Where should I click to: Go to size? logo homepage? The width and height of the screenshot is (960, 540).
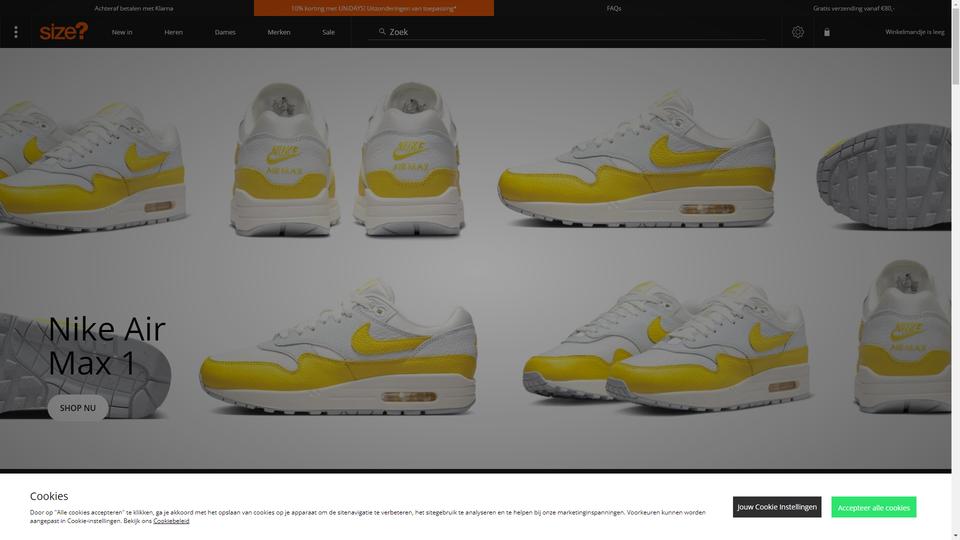click(x=64, y=31)
